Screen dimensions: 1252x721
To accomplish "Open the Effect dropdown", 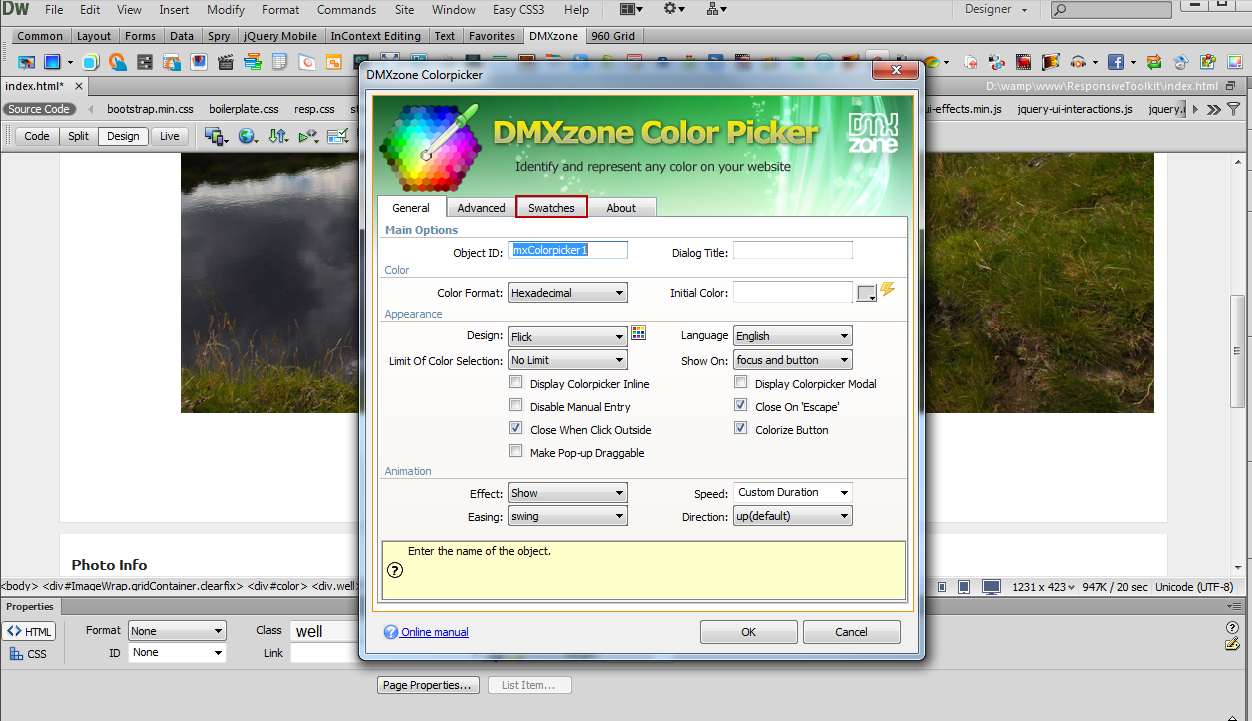I will 568,493.
